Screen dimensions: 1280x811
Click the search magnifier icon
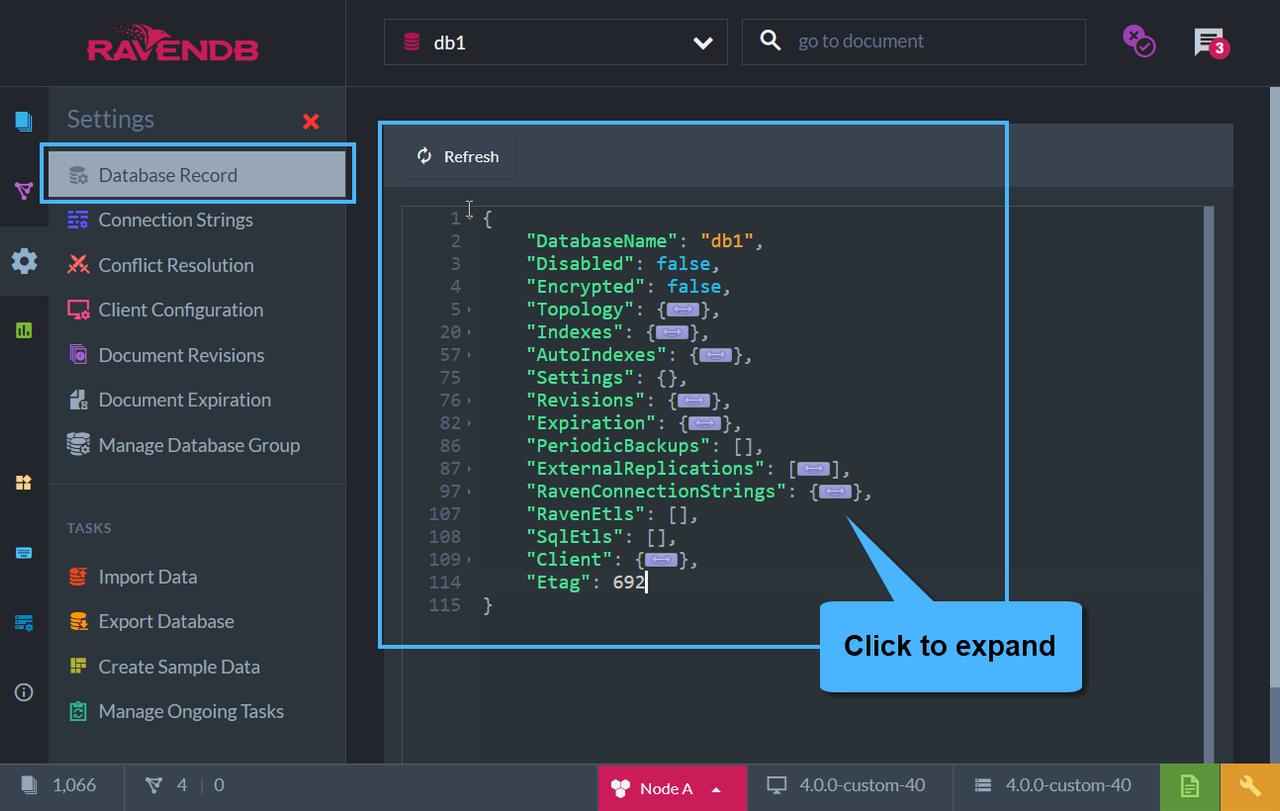[x=770, y=41]
